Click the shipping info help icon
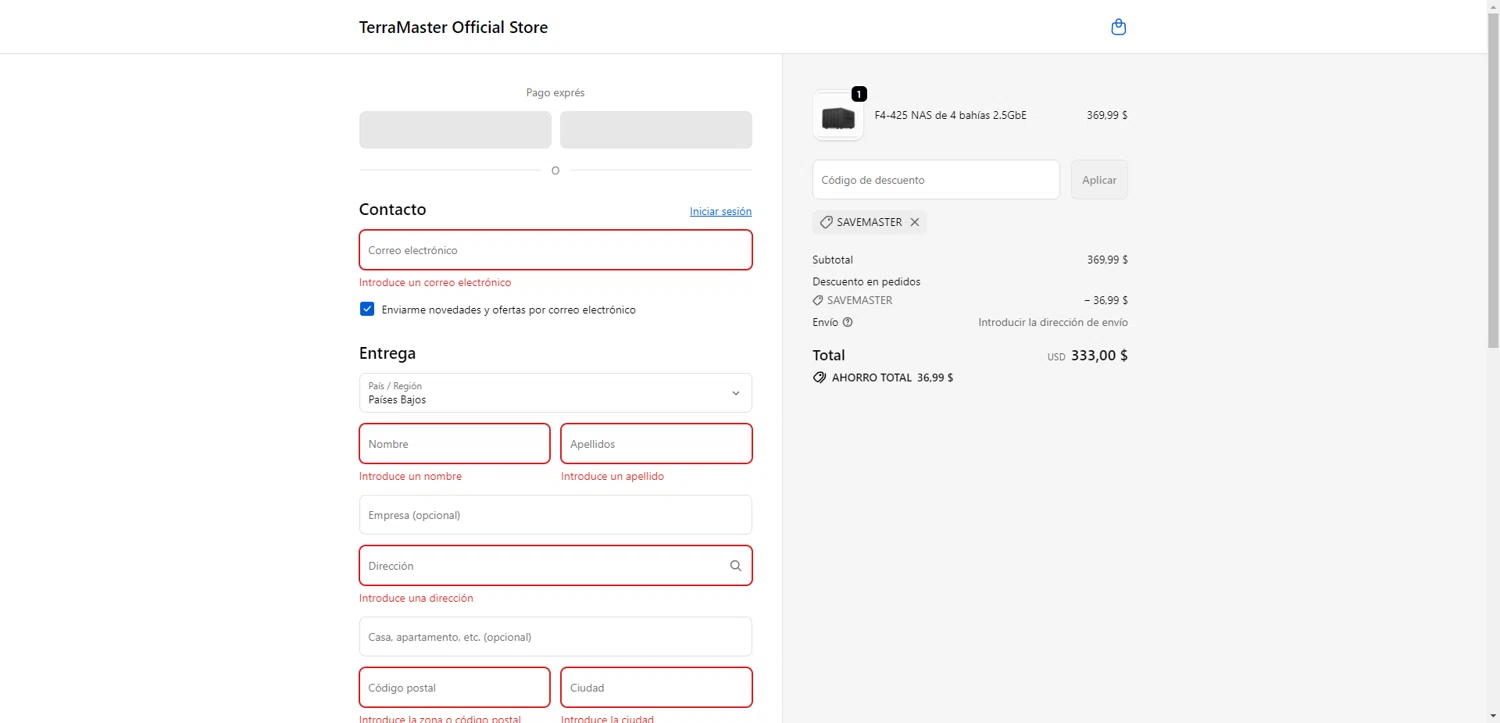This screenshot has width=1500, height=723. coord(848,322)
